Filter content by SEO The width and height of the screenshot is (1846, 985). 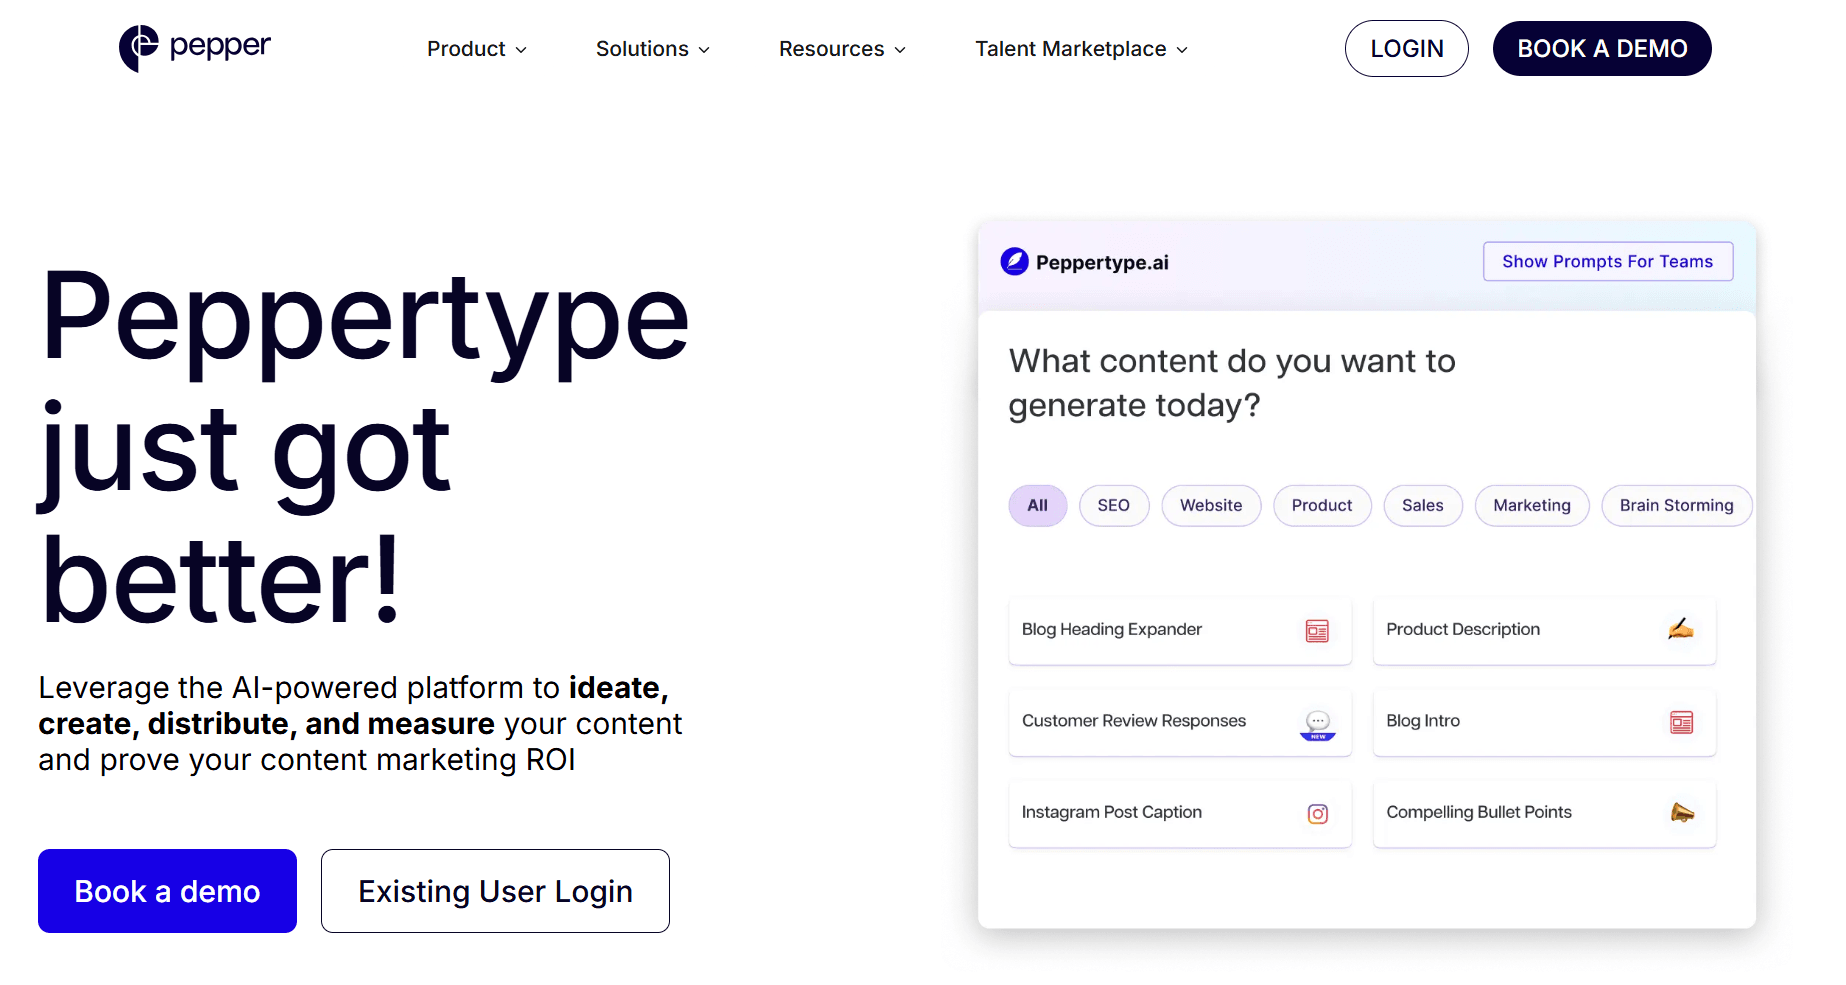[1114, 506]
